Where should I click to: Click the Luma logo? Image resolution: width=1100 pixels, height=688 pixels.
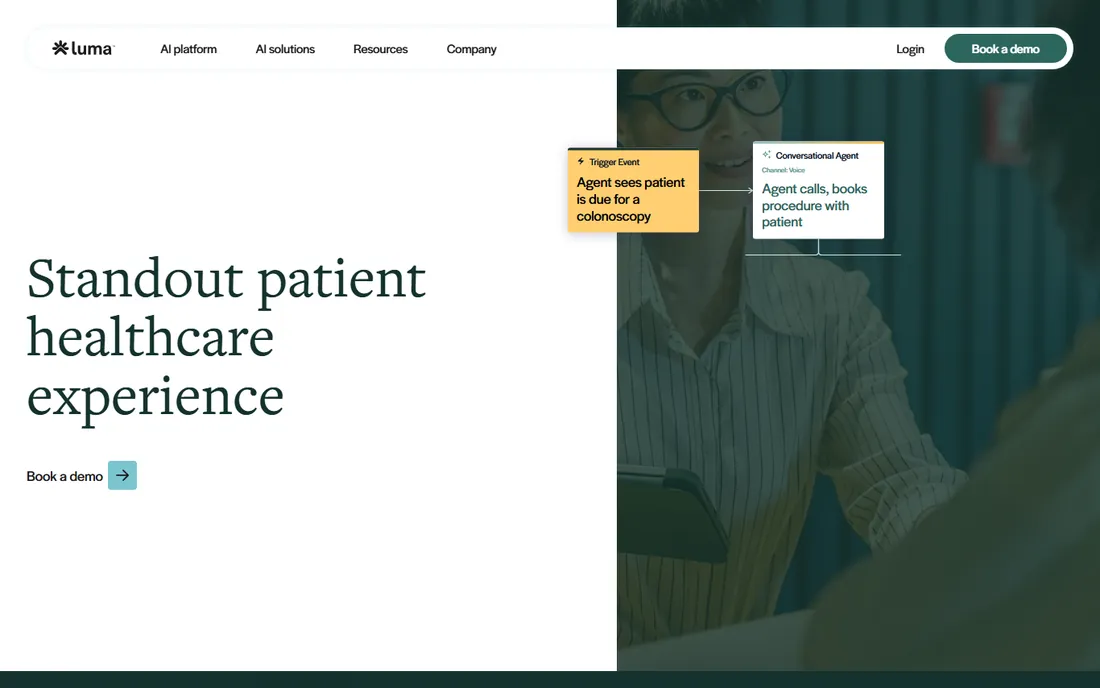83,48
